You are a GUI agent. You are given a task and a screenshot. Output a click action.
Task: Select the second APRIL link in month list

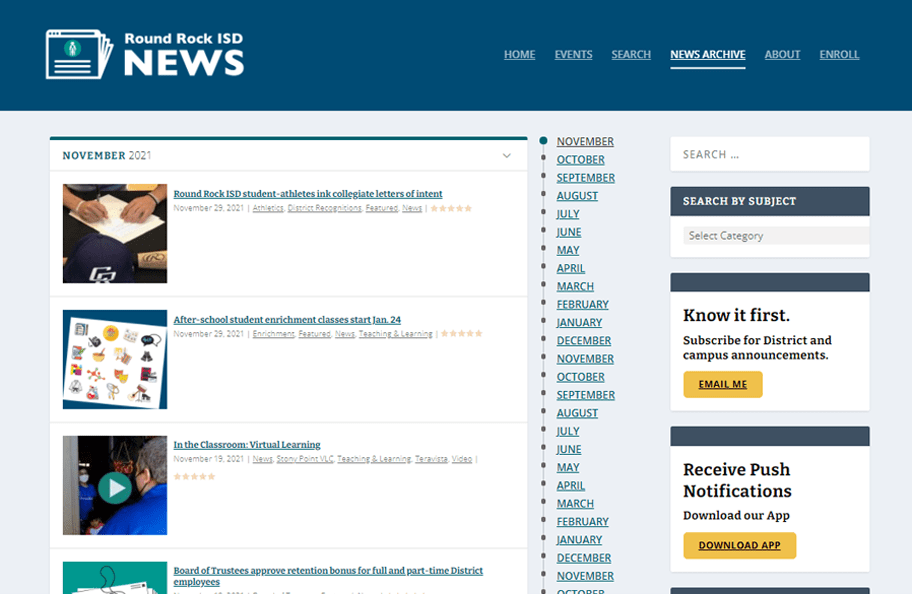571,485
